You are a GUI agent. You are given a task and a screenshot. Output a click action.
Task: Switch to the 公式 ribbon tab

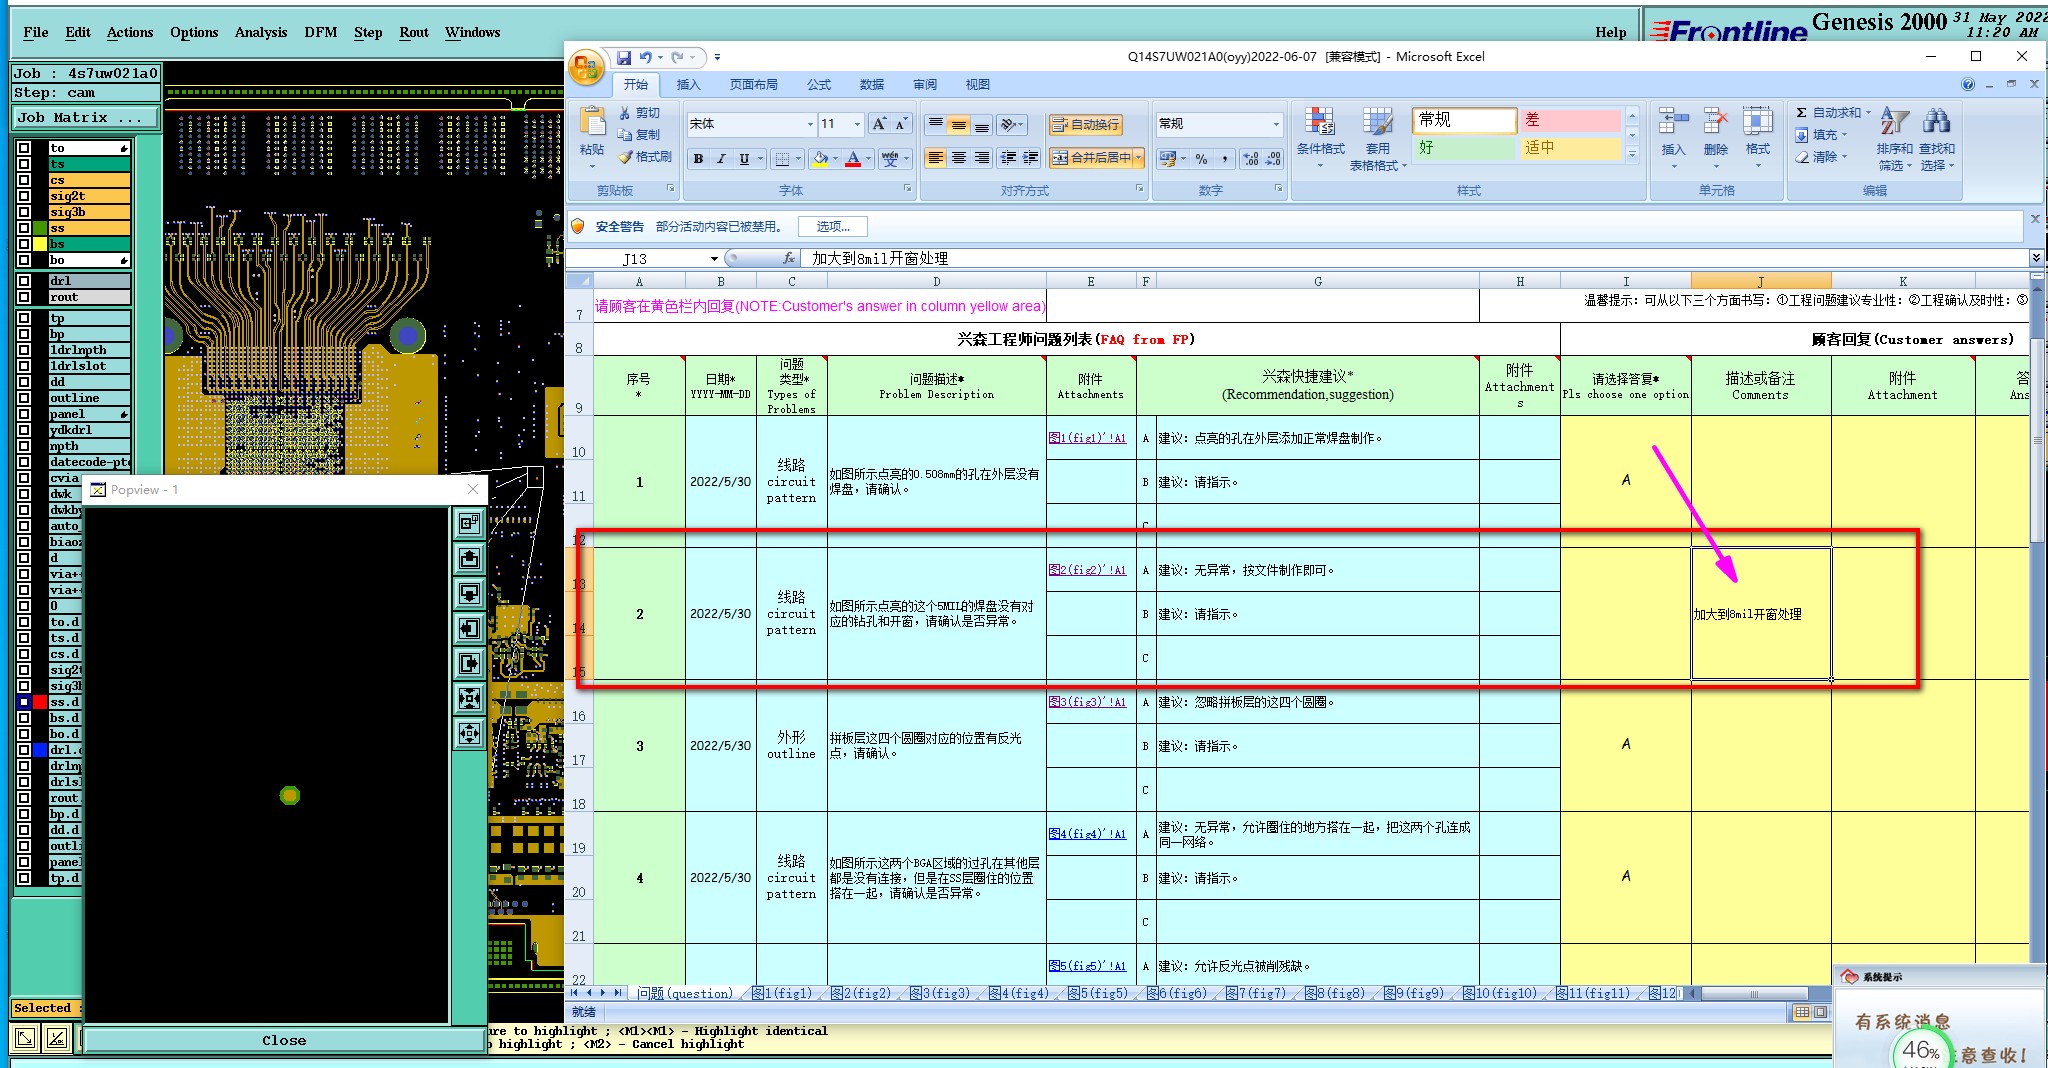tap(819, 85)
